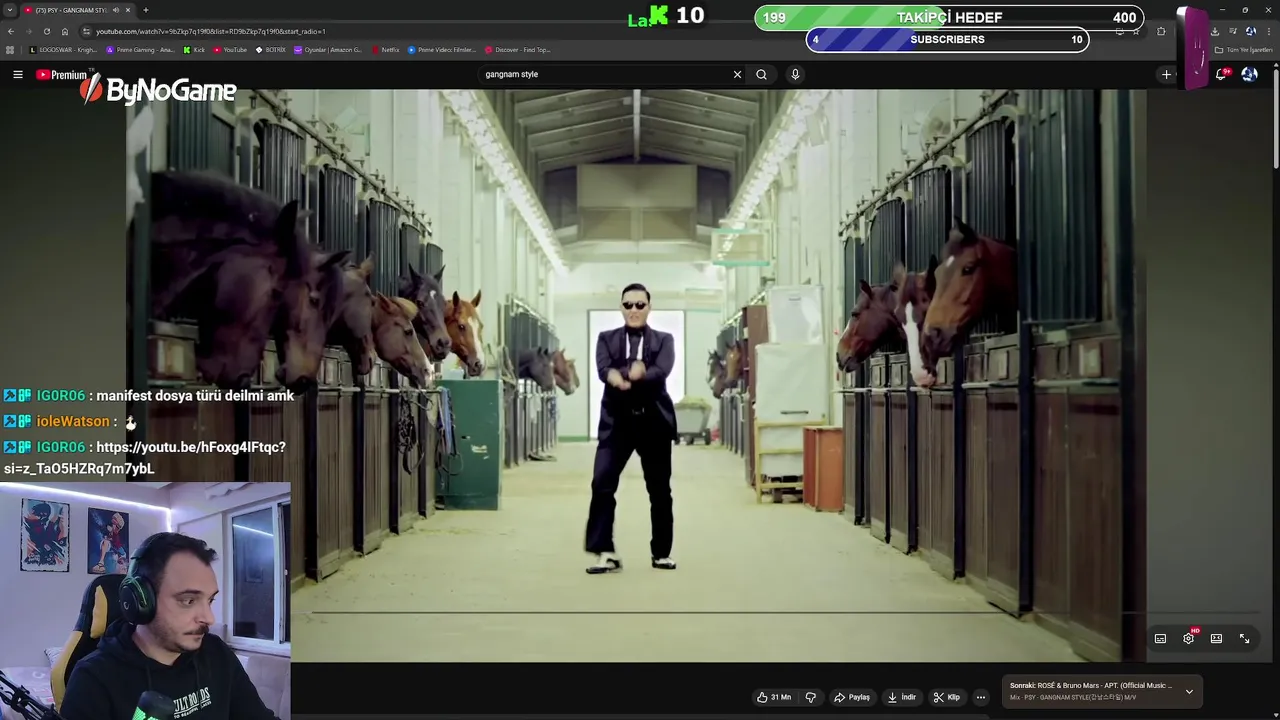Close the PSY Gangnam Style tab
This screenshot has height=720, width=1280.
point(128,10)
